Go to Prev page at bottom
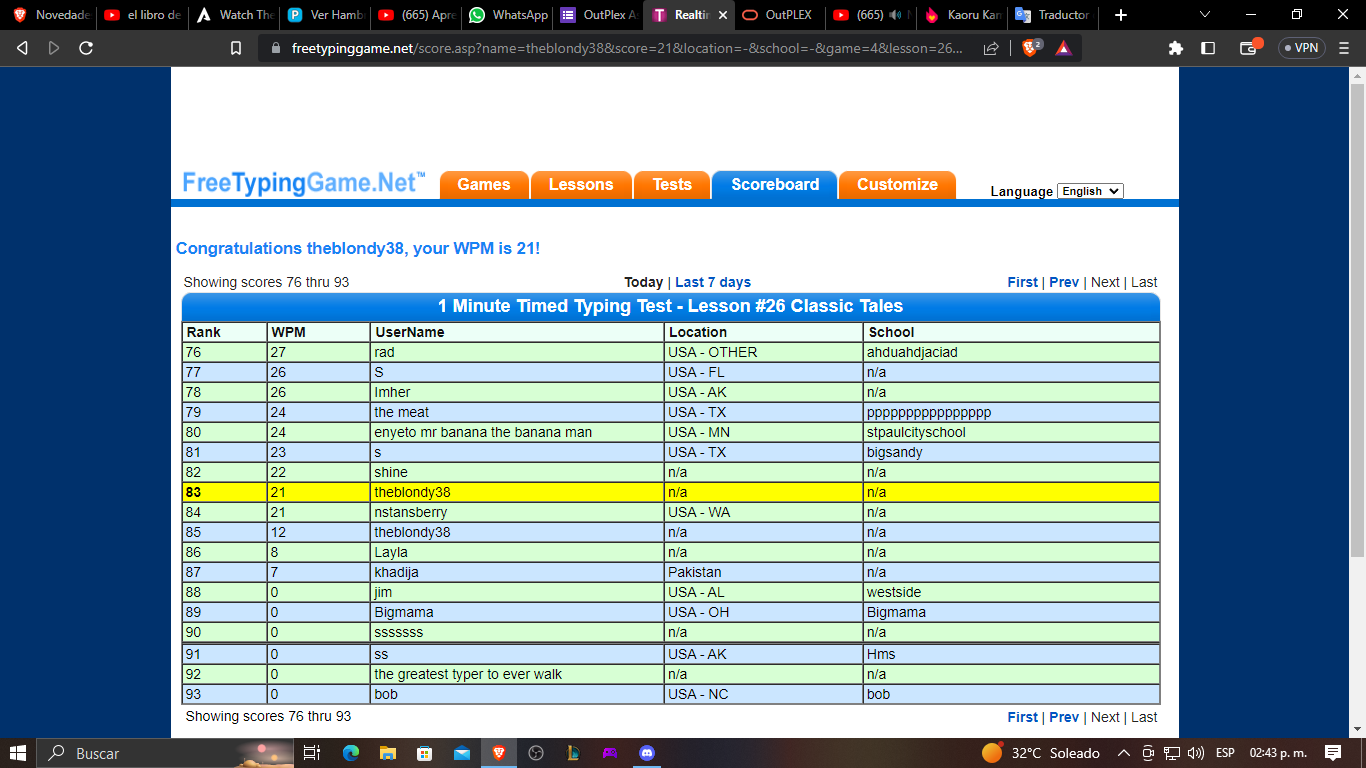Image resolution: width=1366 pixels, height=768 pixels. coord(1064,717)
